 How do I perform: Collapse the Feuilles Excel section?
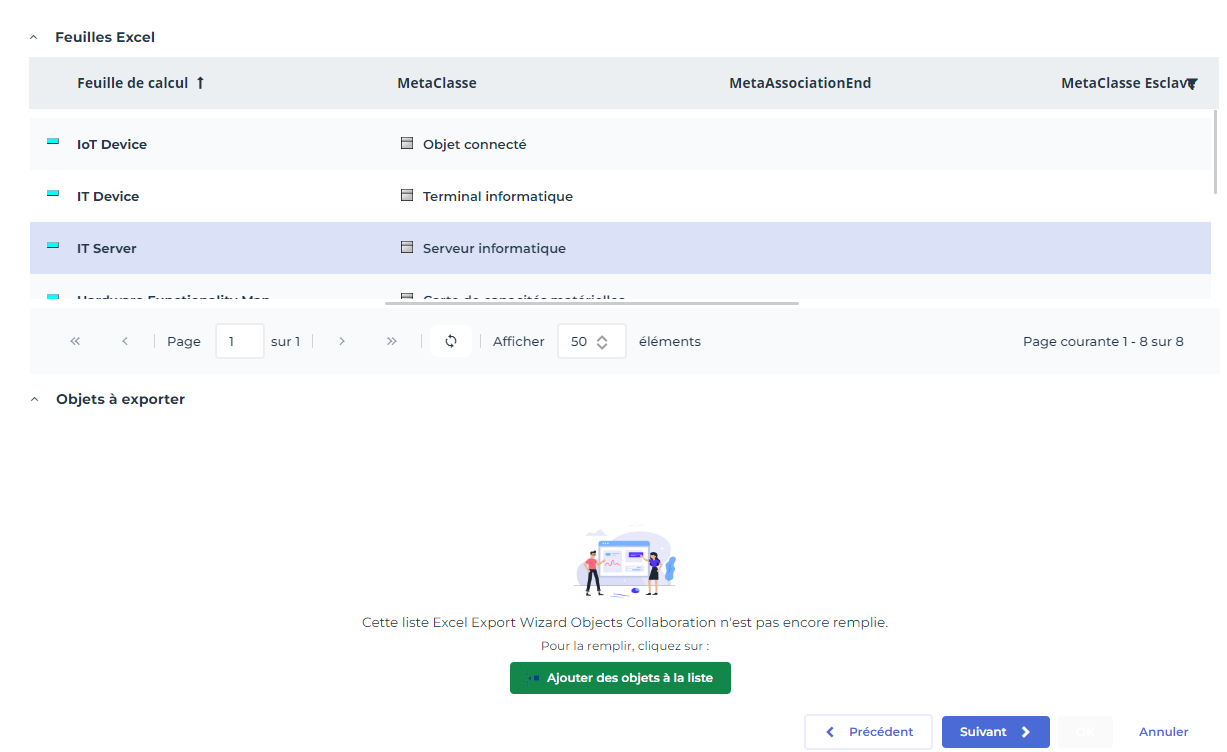point(34,37)
